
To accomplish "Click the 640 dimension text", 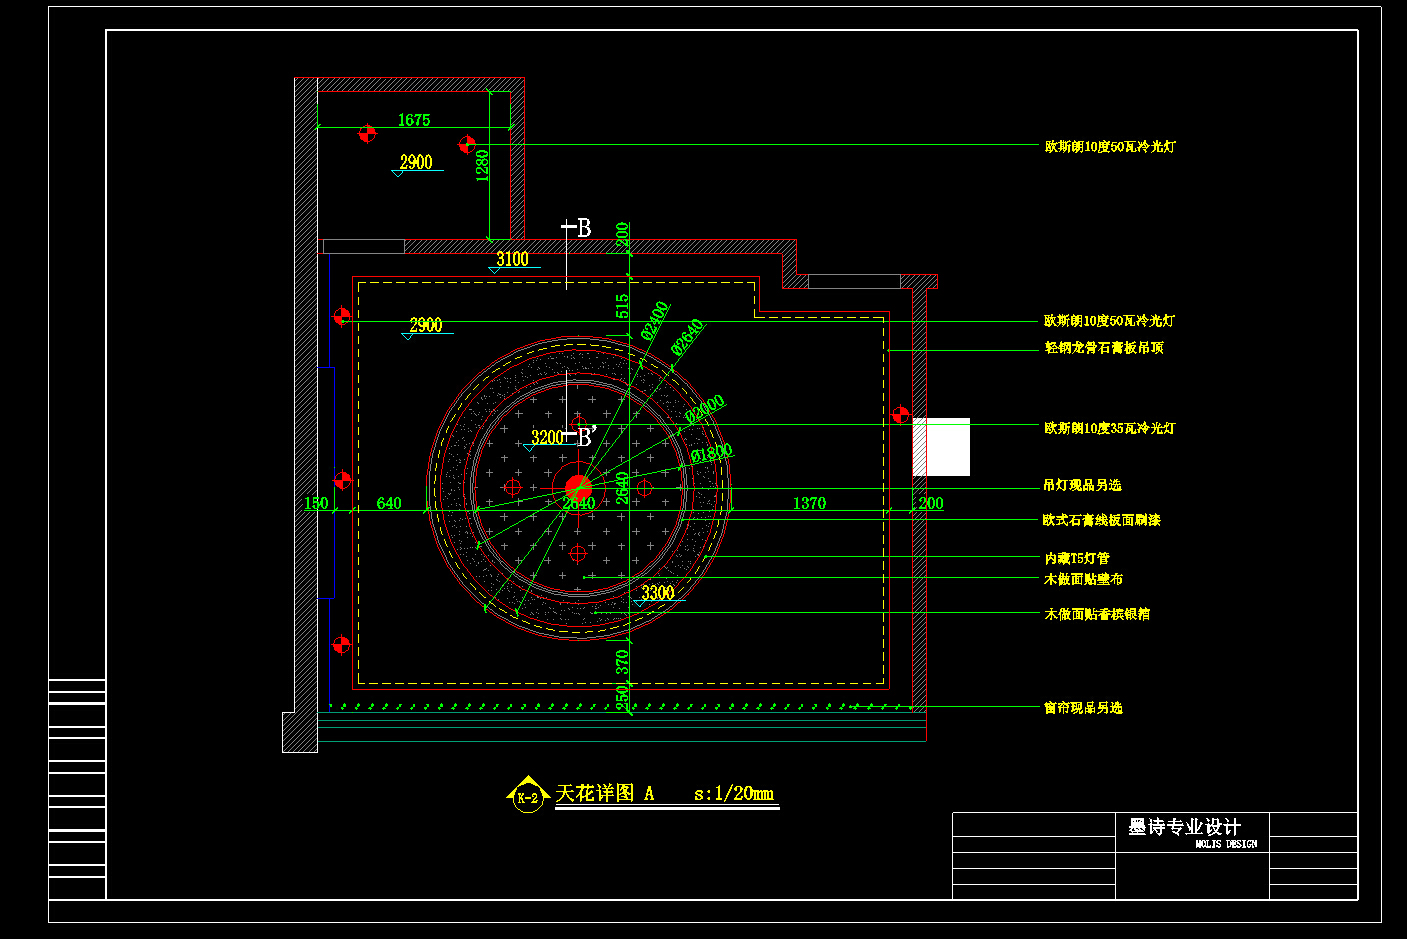I will pyautogui.click(x=389, y=503).
